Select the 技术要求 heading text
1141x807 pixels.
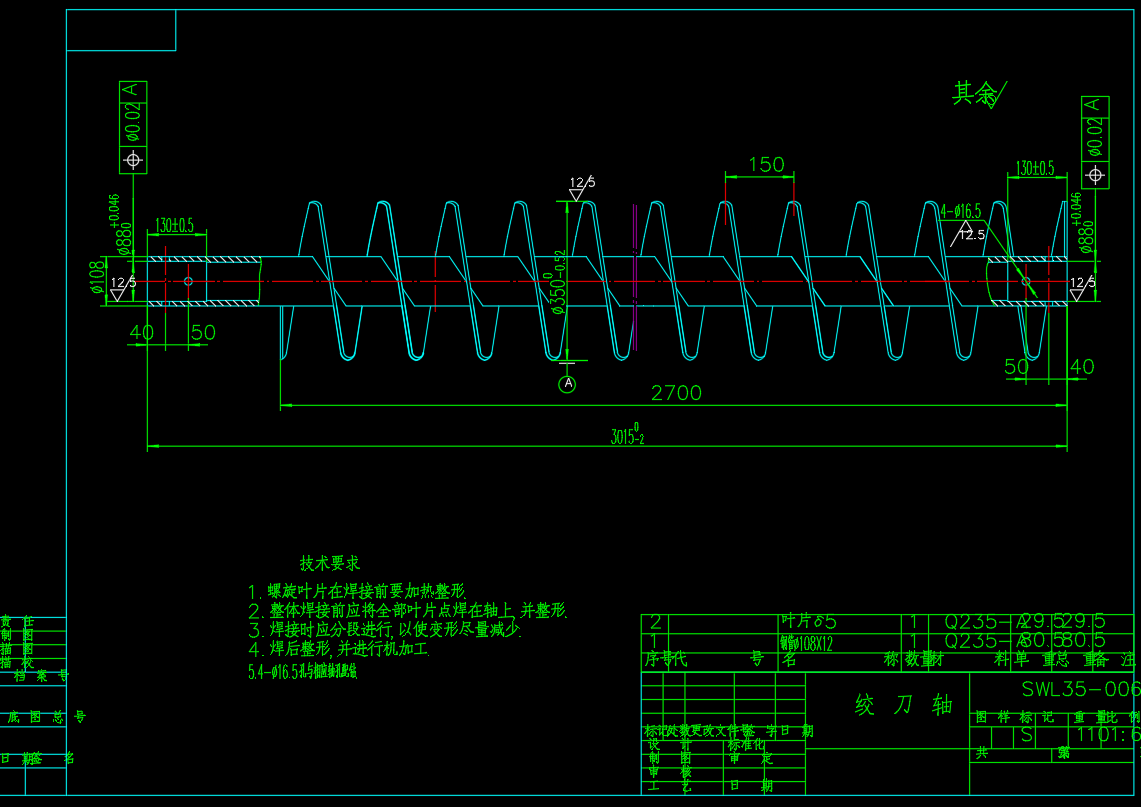[330, 564]
